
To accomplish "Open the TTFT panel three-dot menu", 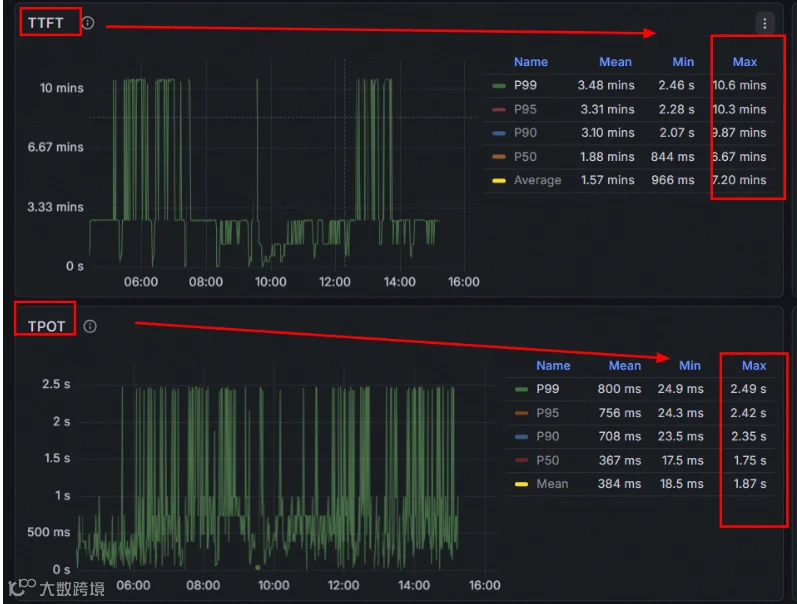I will [x=764, y=23].
